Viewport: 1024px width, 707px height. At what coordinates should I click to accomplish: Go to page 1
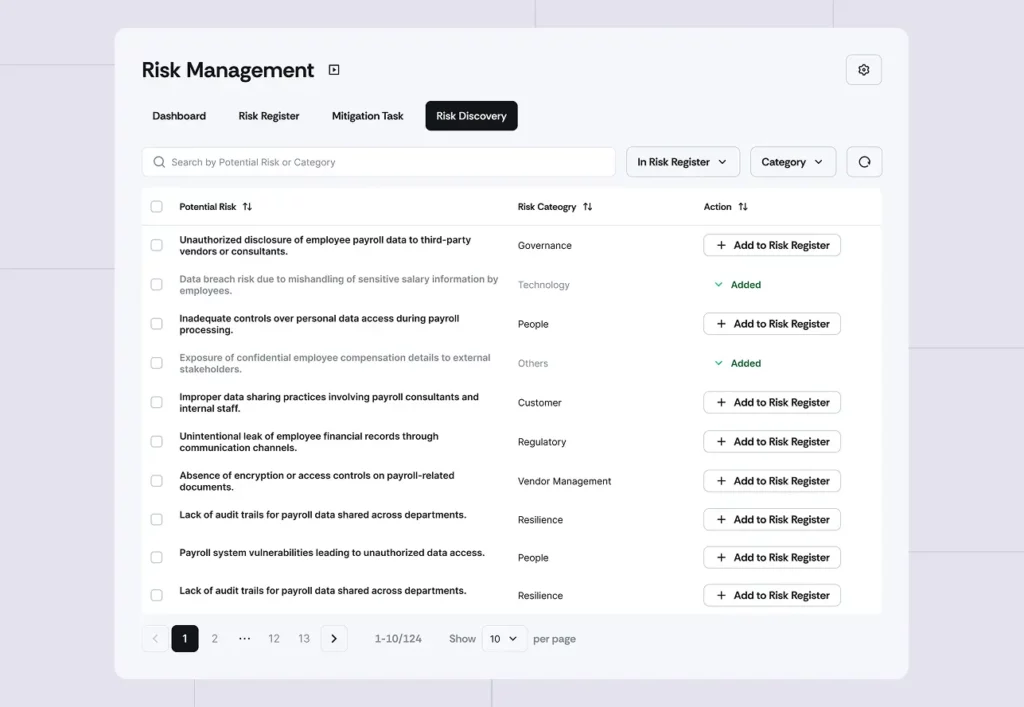[x=185, y=638]
